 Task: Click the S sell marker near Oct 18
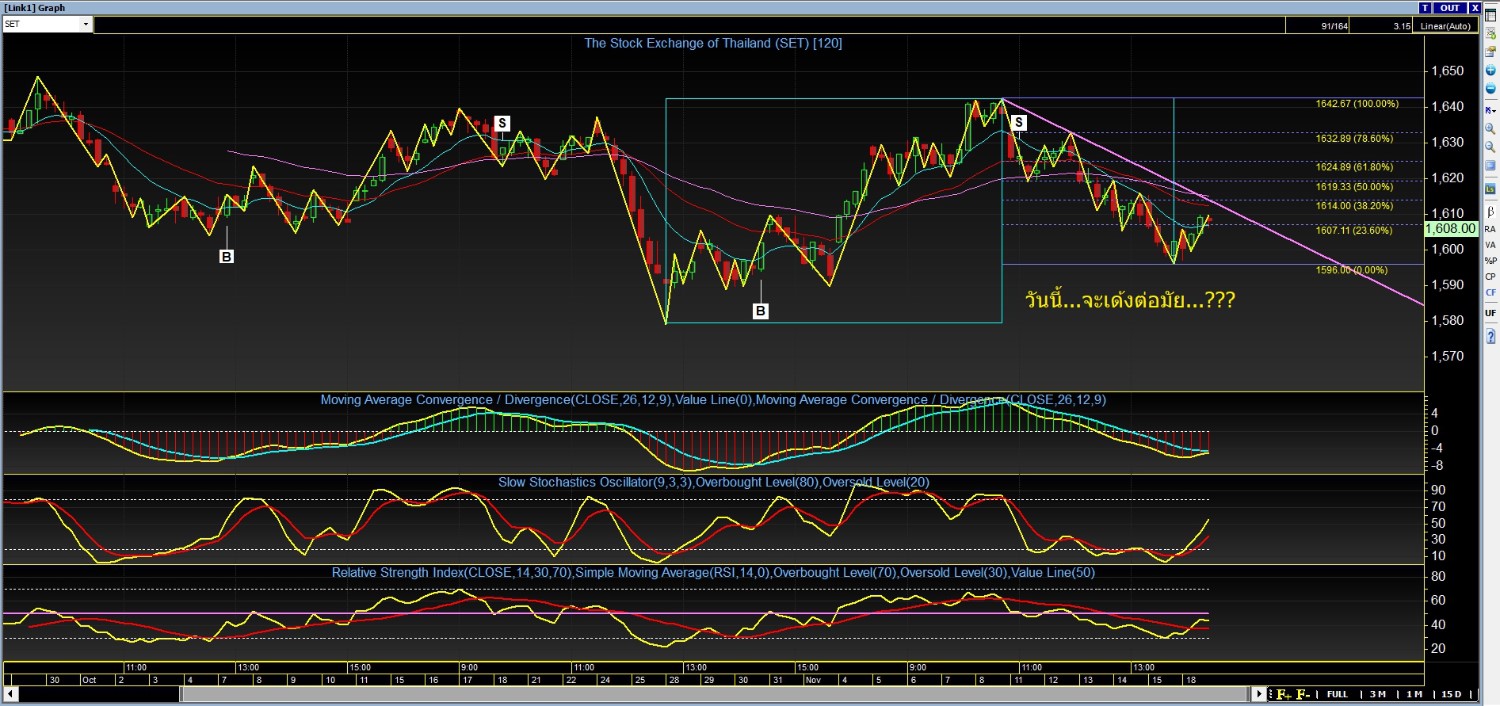(x=502, y=123)
